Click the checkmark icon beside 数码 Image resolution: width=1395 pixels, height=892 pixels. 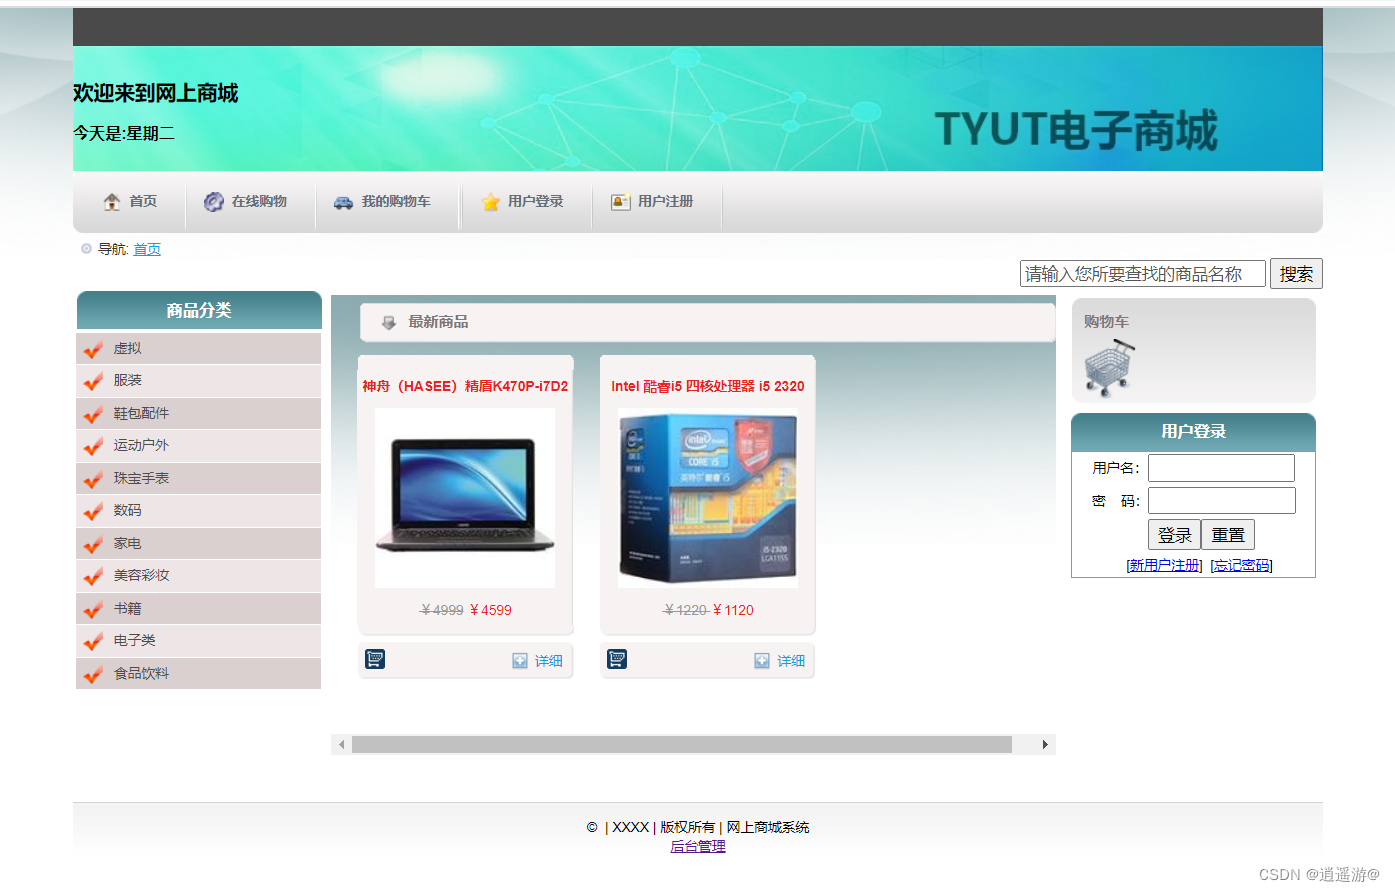click(93, 512)
